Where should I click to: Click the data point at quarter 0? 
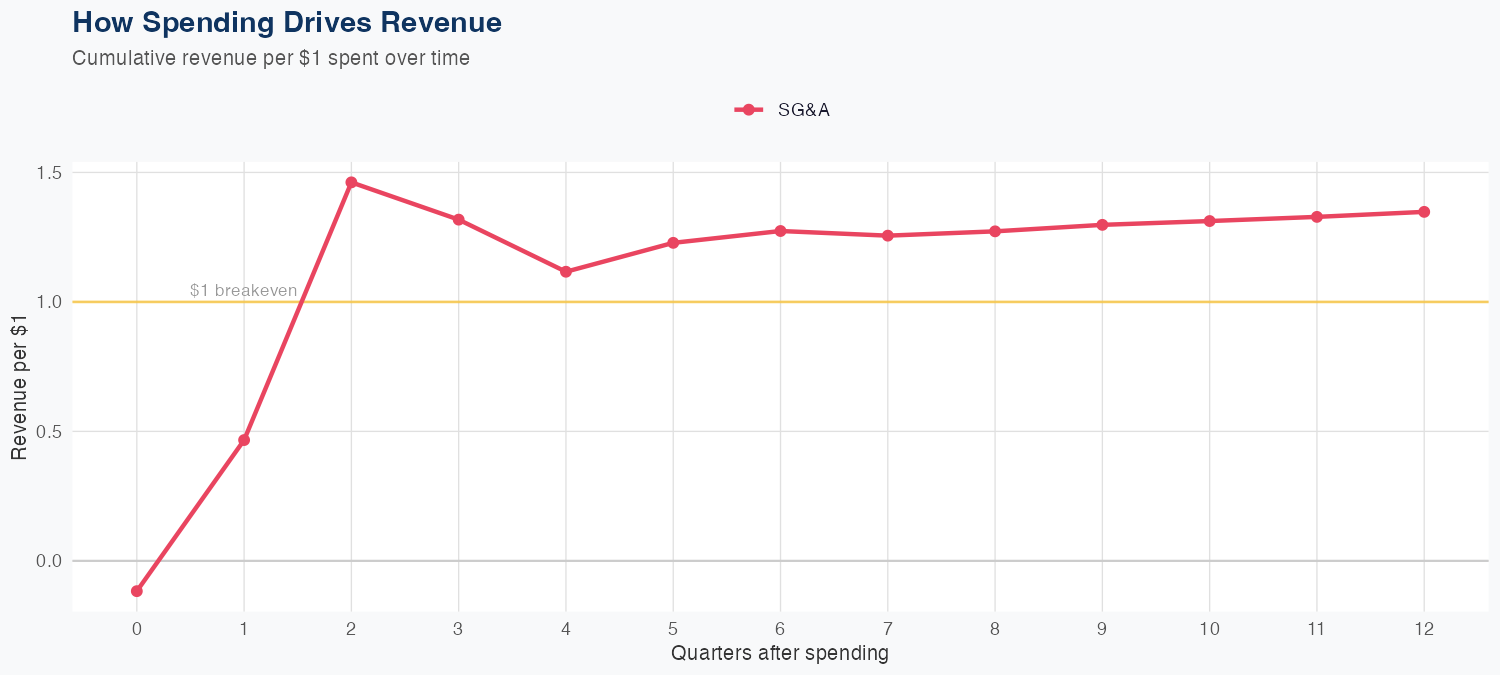pyautogui.click(x=137, y=591)
